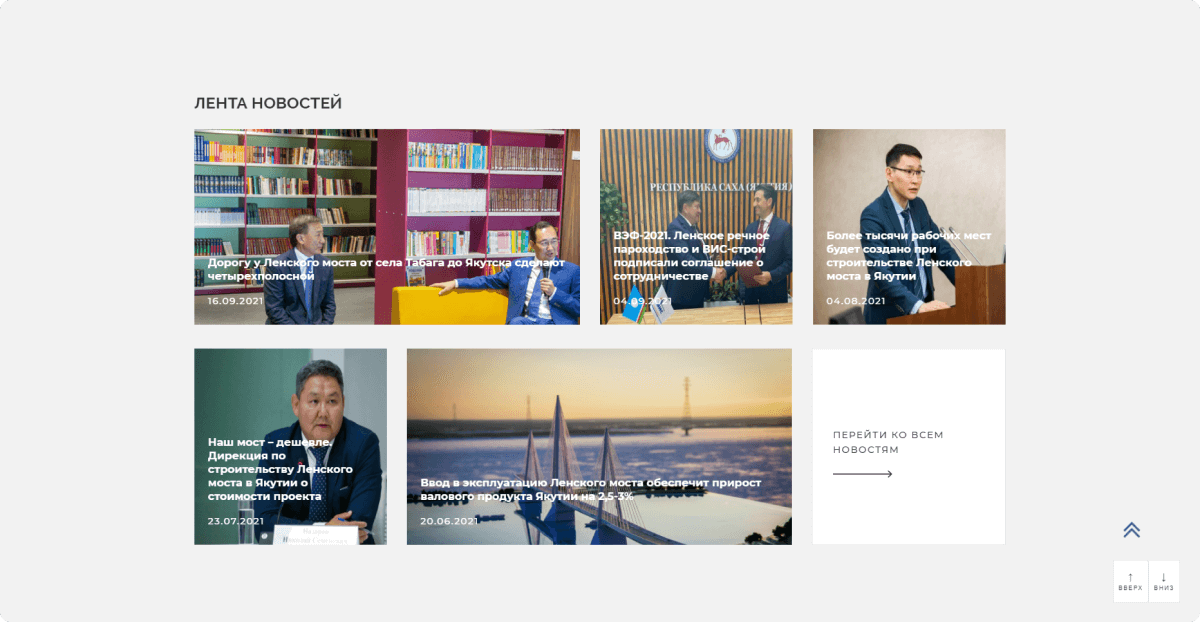Click the date 23.07.2021
Screen dimensions: 1200x622
(236, 521)
